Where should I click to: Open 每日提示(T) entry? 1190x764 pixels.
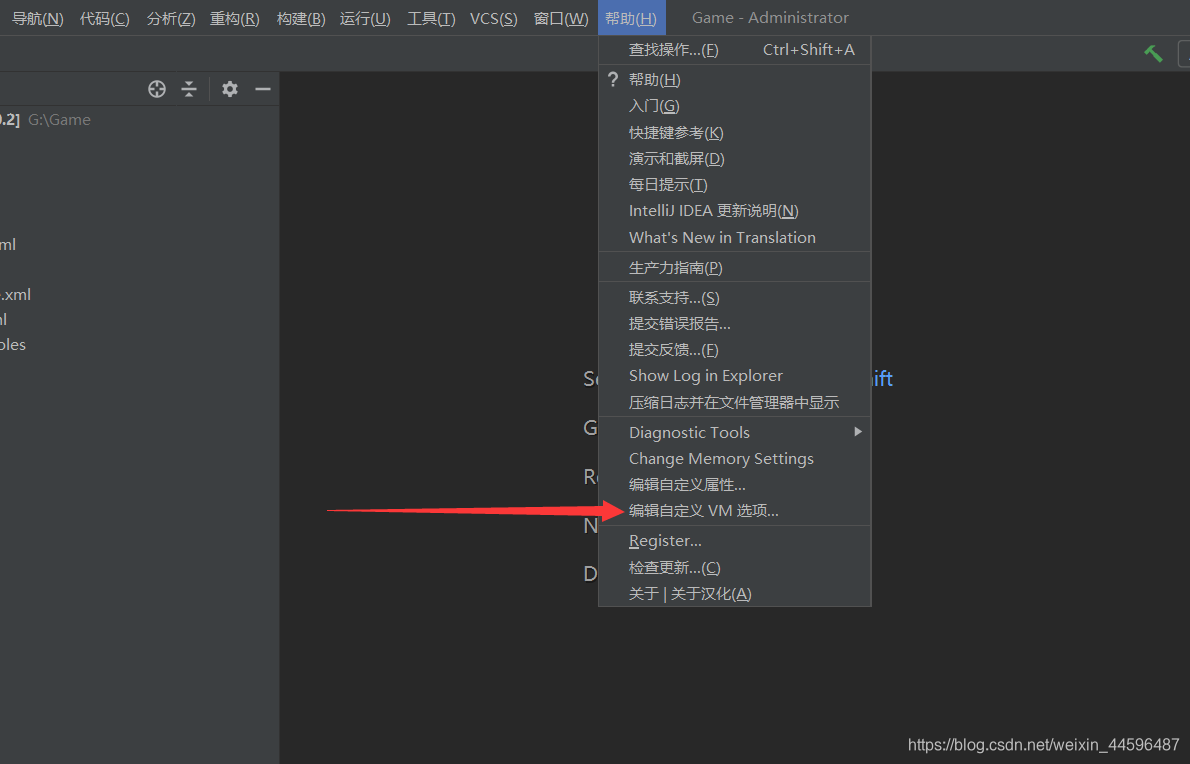click(735, 184)
